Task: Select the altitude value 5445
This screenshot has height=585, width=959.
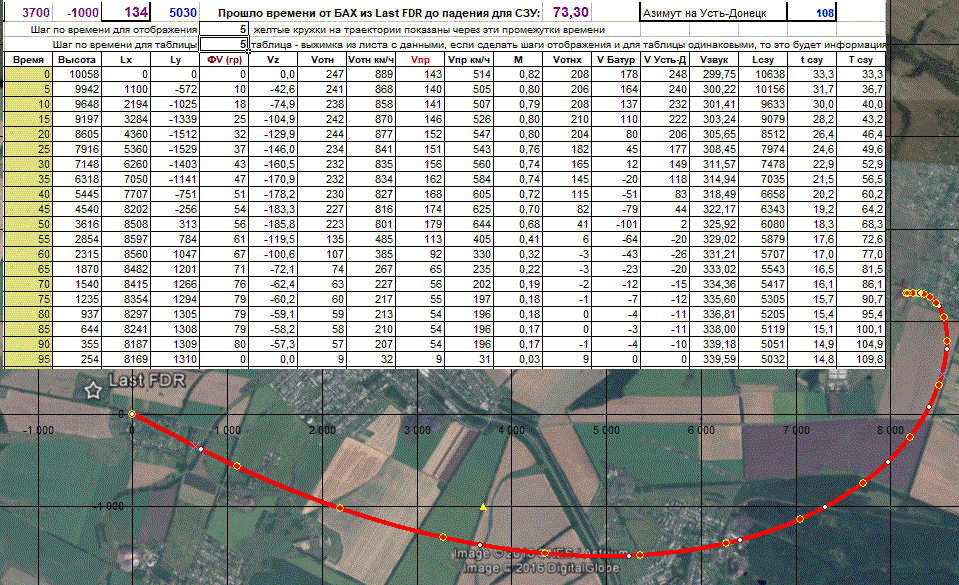Action: tap(77, 194)
